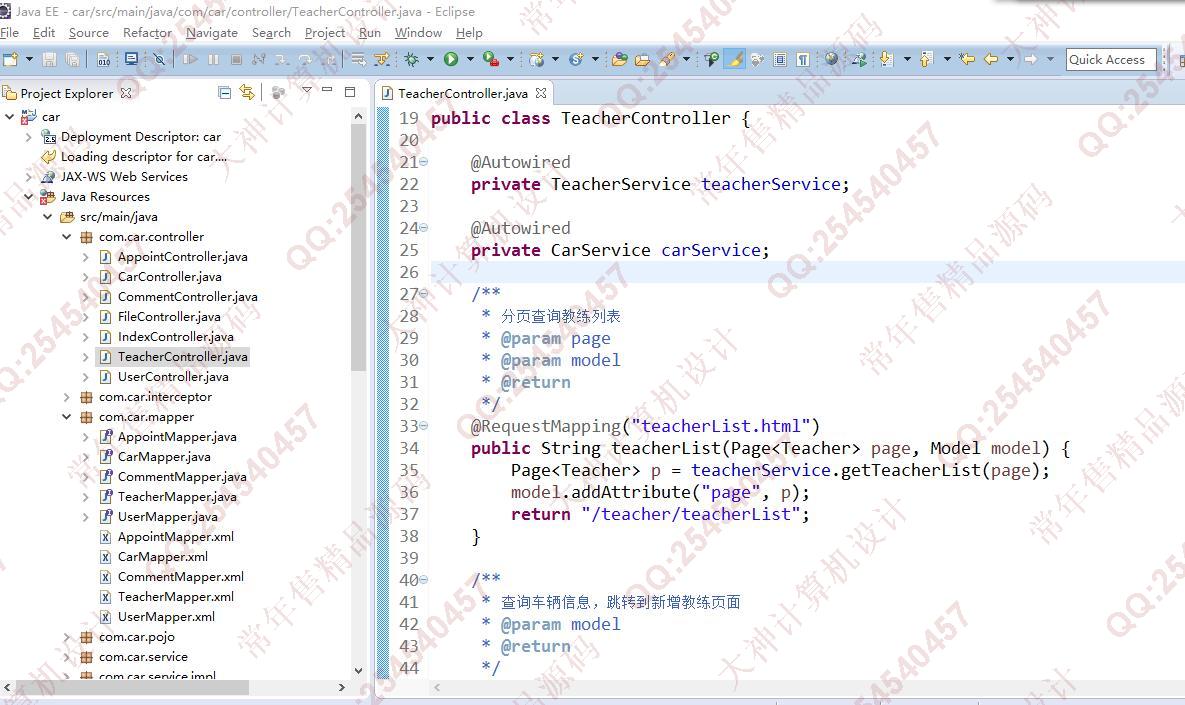Viewport: 1185px width, 705px height.
Task: Click the Debug bug icon
Action: (412, 59)
